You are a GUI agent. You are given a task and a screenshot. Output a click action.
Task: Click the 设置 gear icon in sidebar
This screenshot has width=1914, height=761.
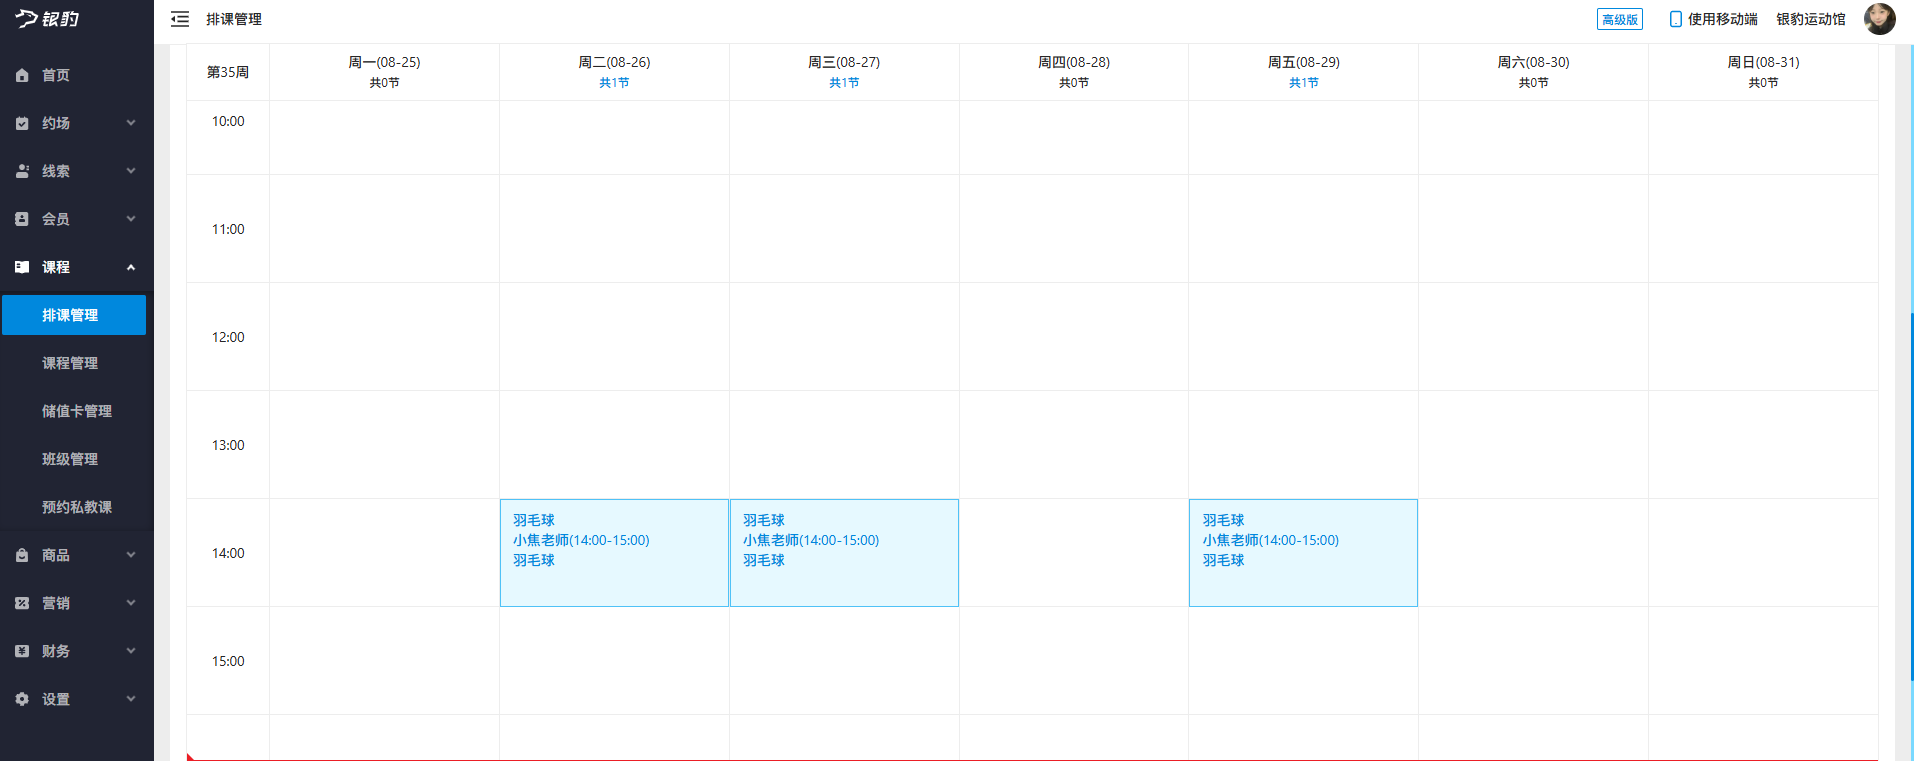[x=22, y=699]
